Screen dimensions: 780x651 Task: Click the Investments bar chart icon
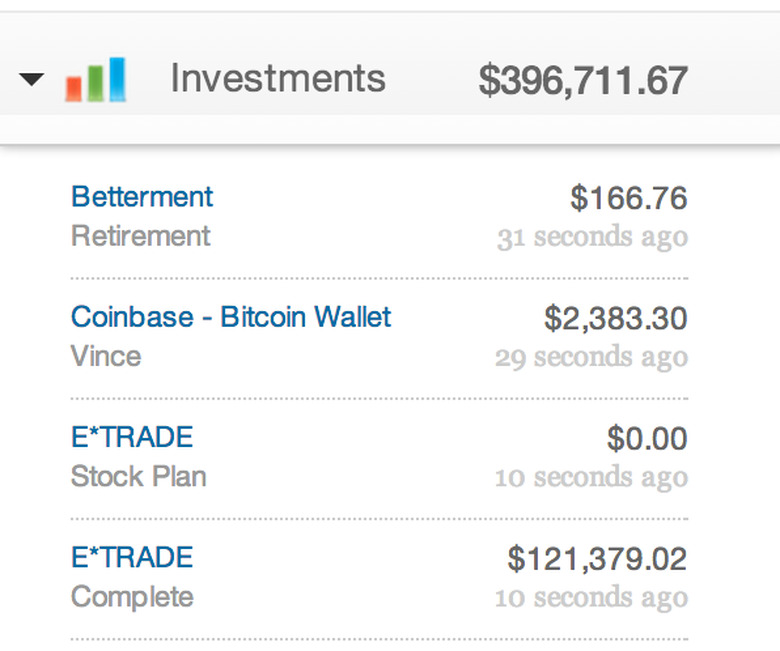pyautogui.click(x=95, y=80)
